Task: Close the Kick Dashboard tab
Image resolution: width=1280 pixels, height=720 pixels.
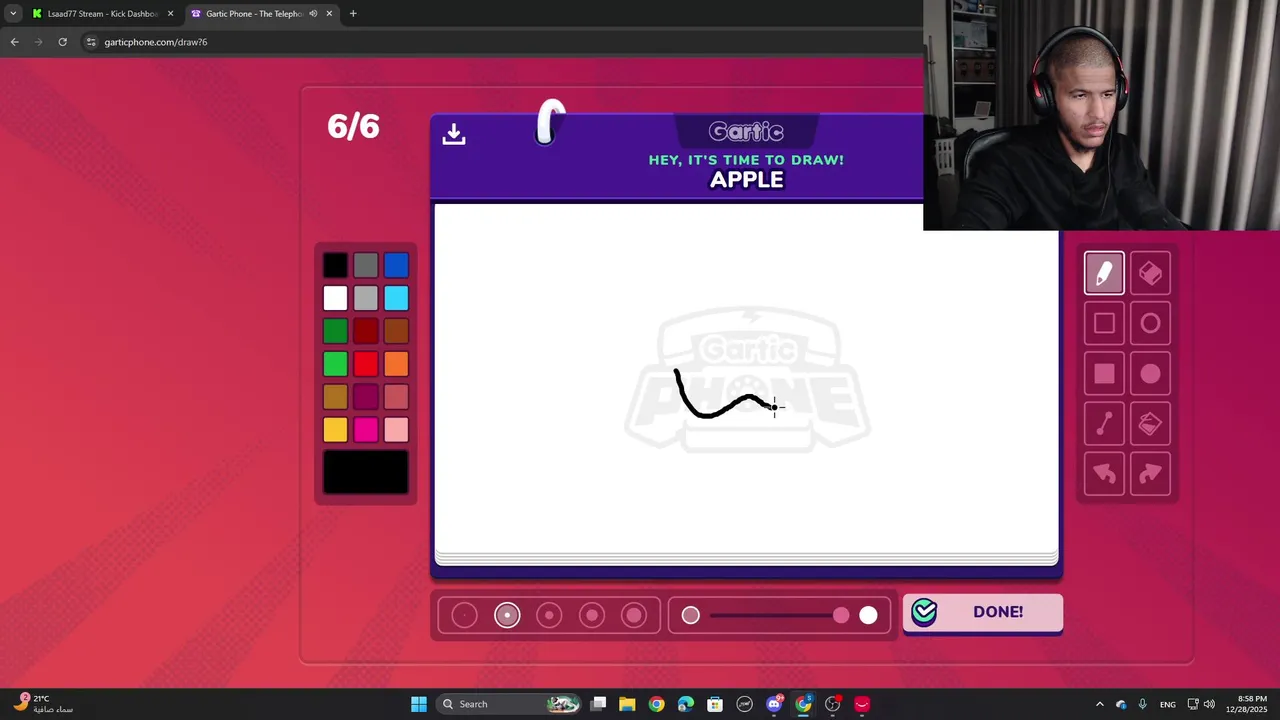Action: [170, 14]
